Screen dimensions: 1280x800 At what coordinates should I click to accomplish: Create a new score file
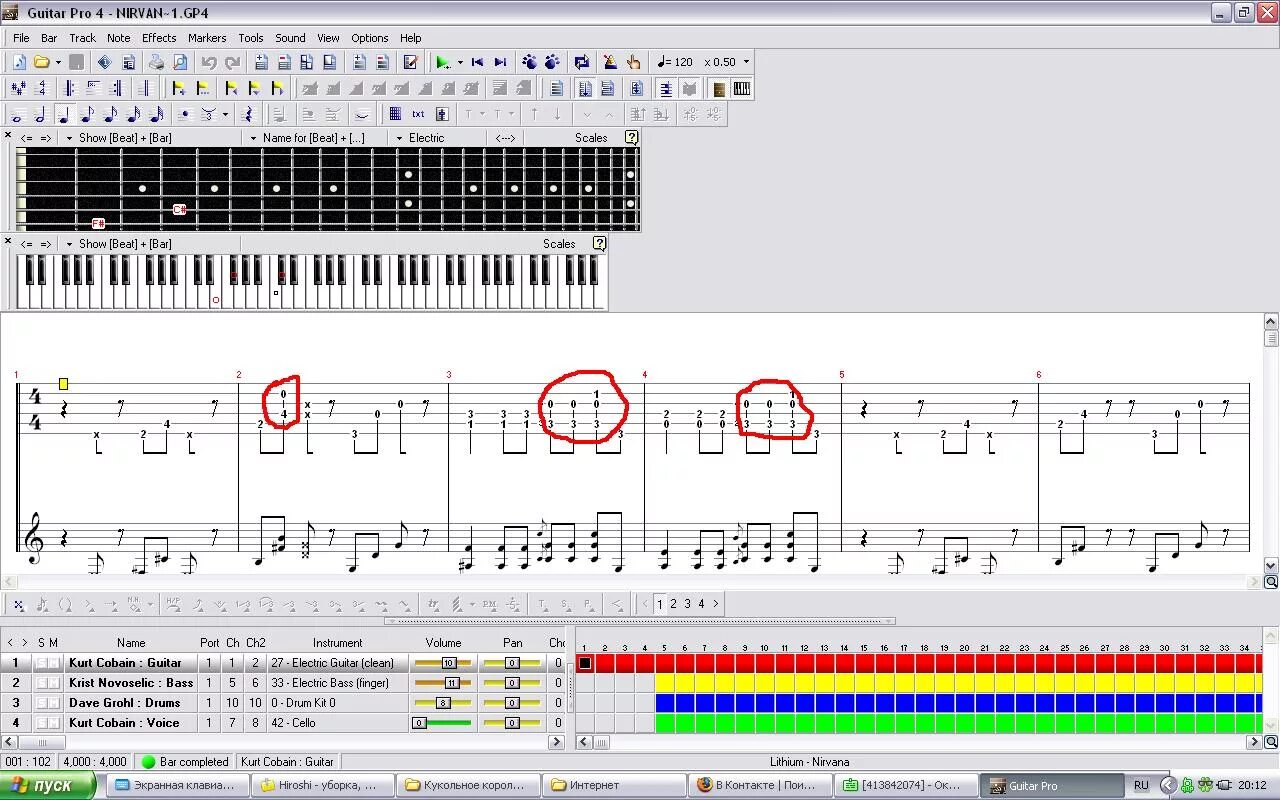tap(20, 62)
